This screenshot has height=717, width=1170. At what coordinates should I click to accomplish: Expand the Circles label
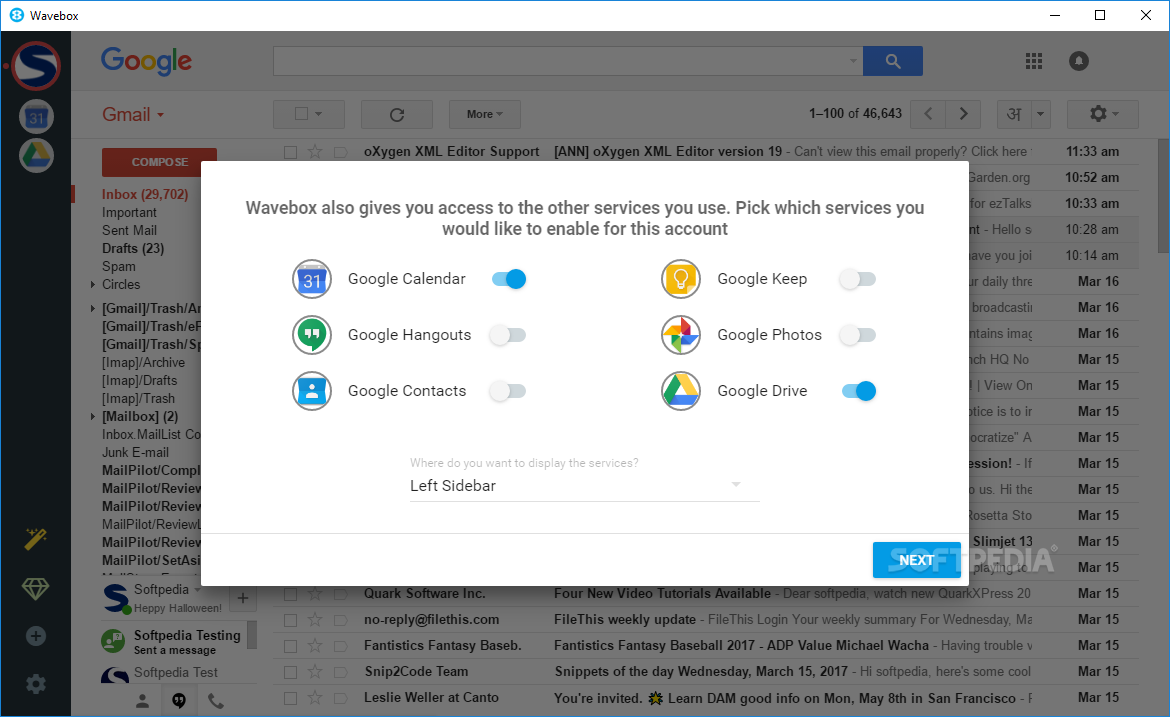coord(93,284)
